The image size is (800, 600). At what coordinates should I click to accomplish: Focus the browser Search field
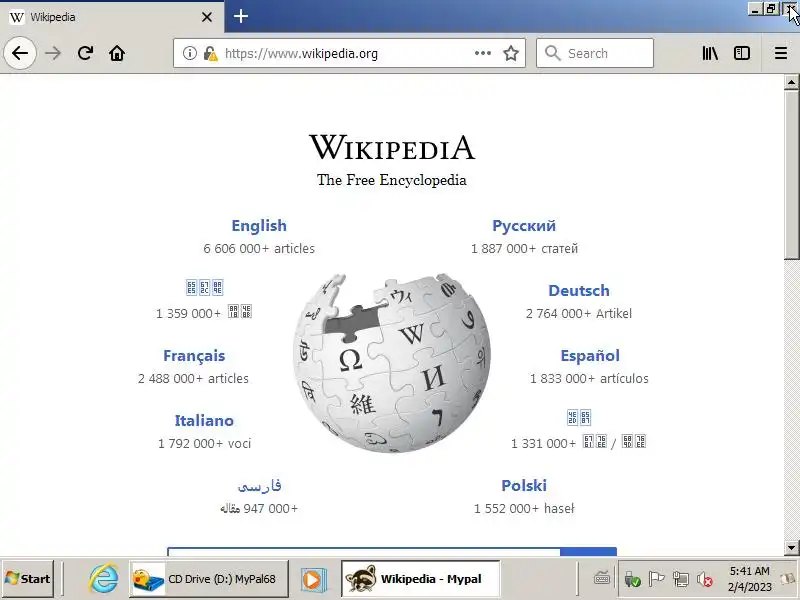(595, 53)
